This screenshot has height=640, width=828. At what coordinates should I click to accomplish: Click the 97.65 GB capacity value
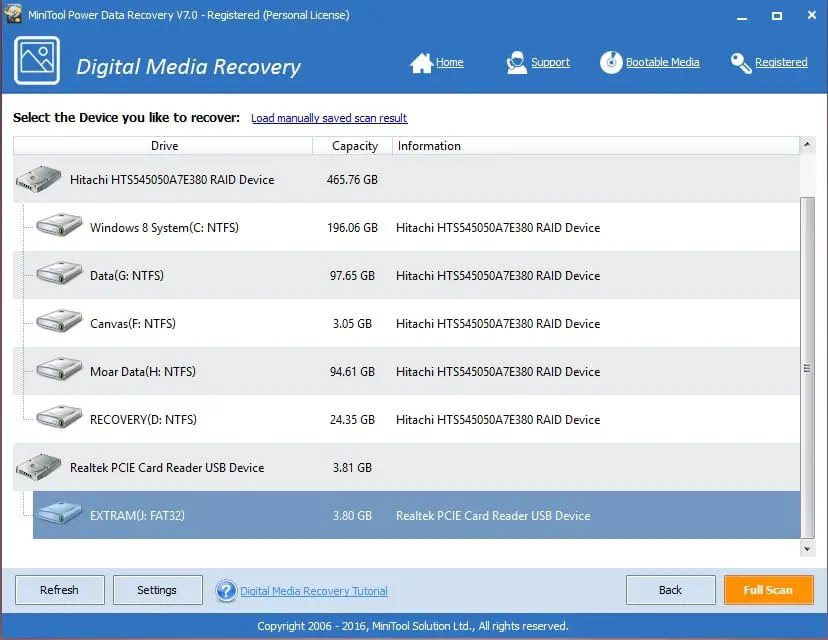(x=352, y=276)
